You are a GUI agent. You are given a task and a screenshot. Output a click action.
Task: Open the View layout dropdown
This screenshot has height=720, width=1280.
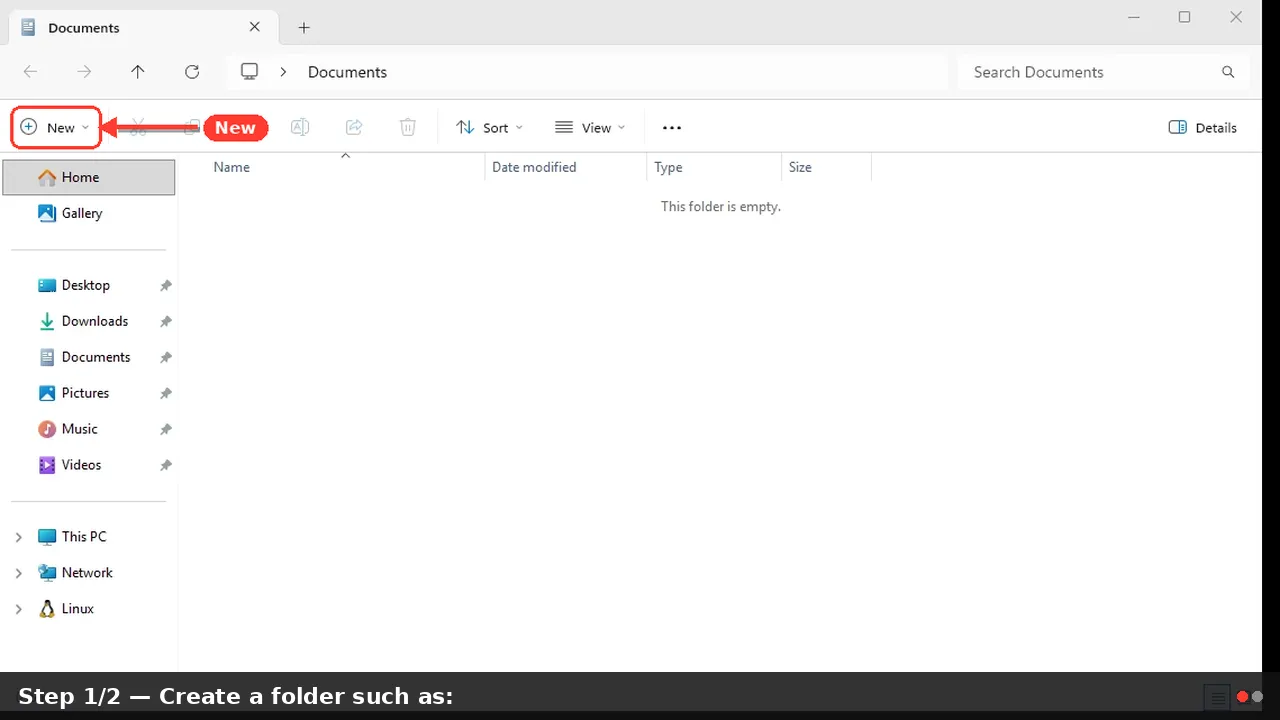590,127
